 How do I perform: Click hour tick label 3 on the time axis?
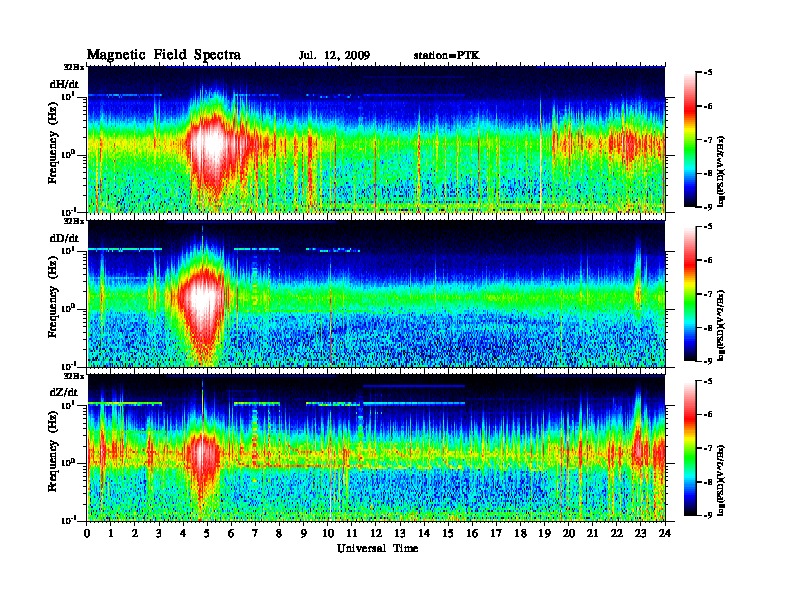[x=159, y=533]
